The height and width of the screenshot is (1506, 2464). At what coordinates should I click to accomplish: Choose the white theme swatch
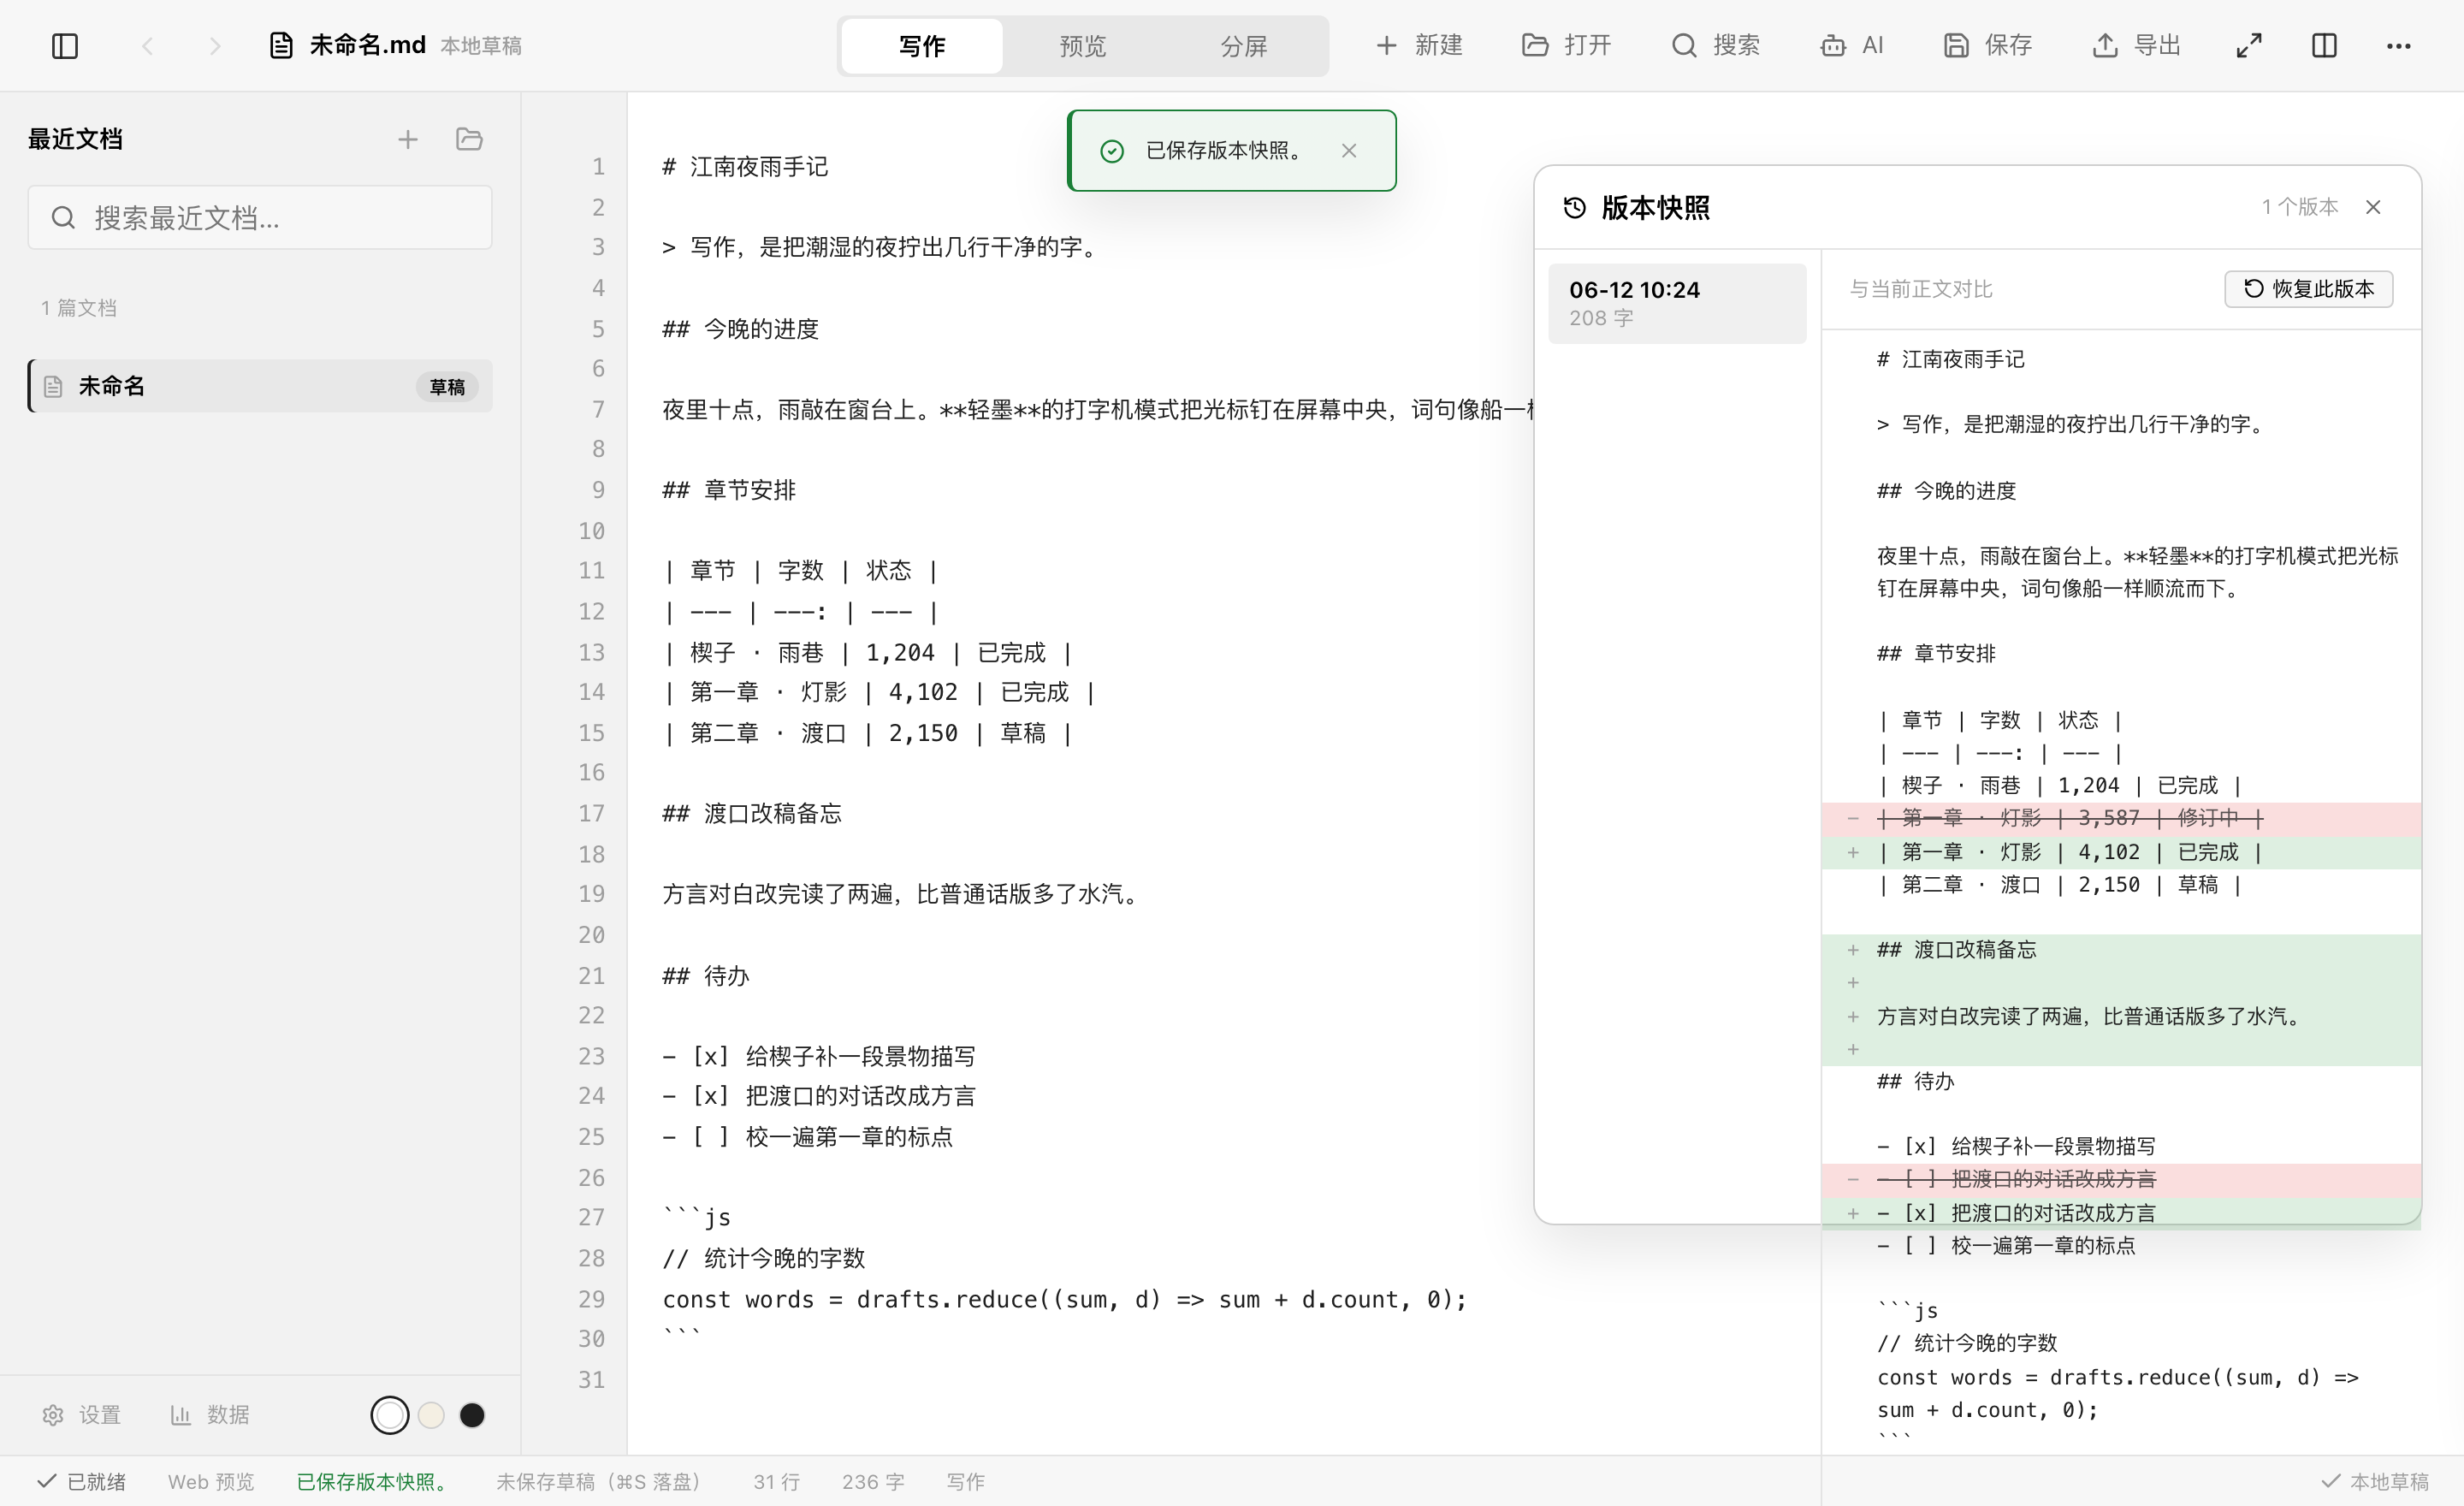(x=390, y=1415)
